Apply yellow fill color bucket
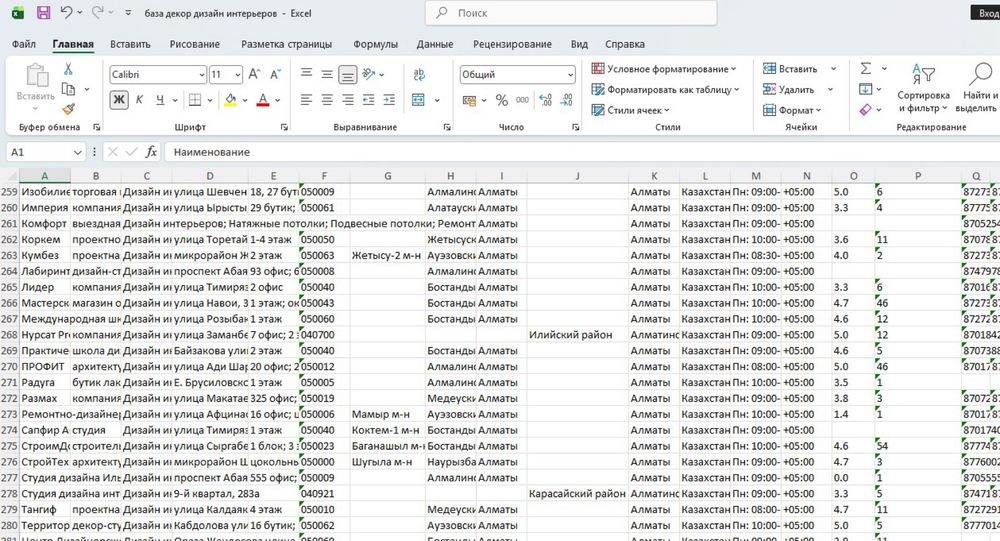 pyautogui.click(x=230, y=100)
